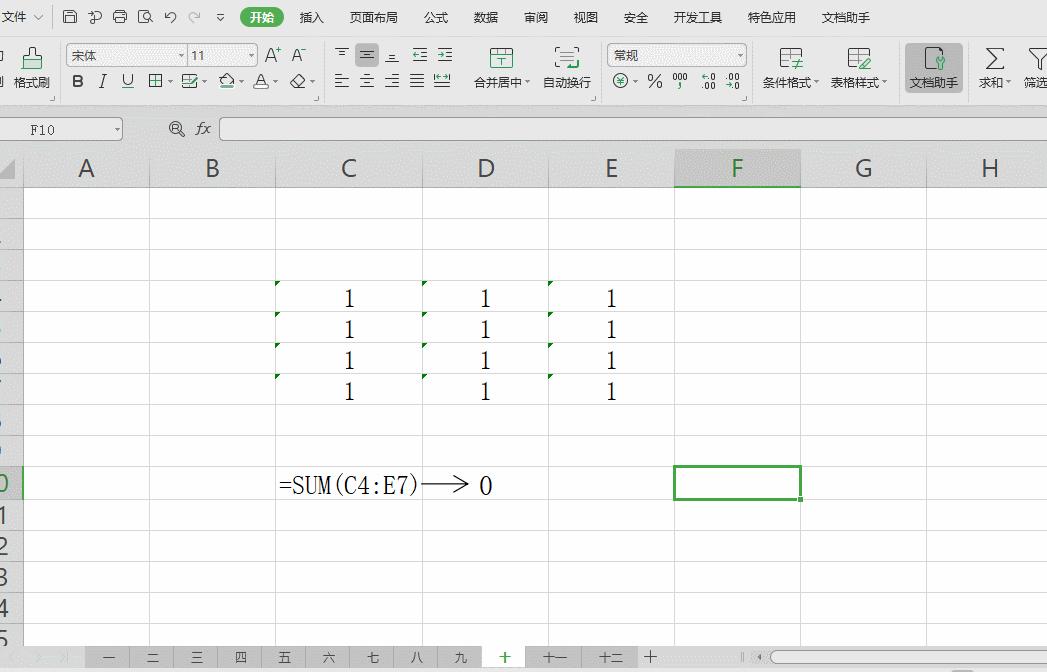Toggle justify horizontal alignment
Image resolution: width=1047 pixels, height=672 pixels.
pyautogui.click(x=417, y=81)
